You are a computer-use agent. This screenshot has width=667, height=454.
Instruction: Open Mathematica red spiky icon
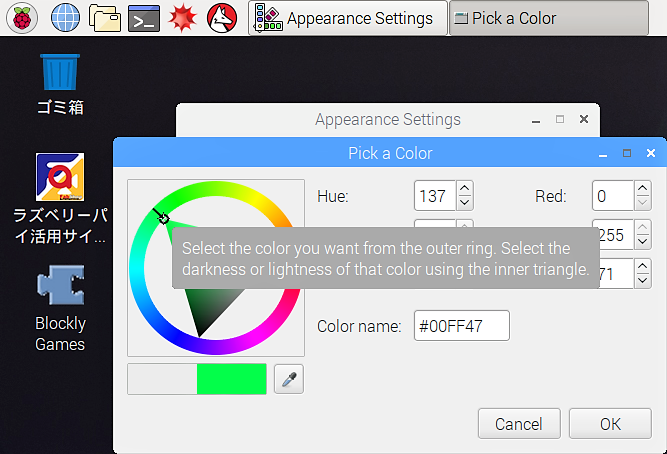182,18
